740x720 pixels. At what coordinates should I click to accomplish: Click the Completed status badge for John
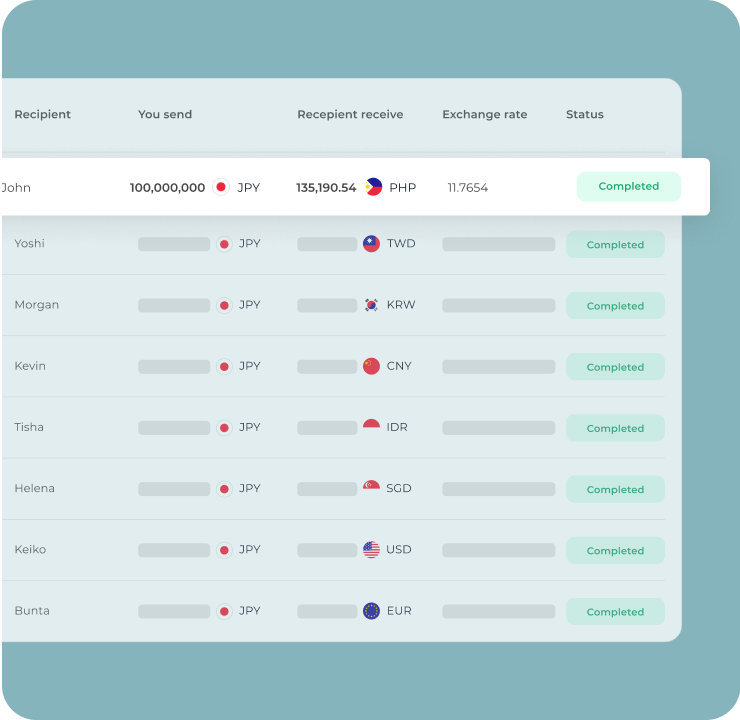coord(628,187)
